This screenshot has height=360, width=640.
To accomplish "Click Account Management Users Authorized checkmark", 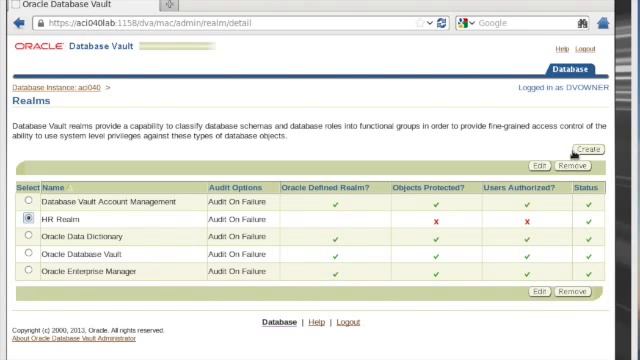I will [x=527, y=204].
